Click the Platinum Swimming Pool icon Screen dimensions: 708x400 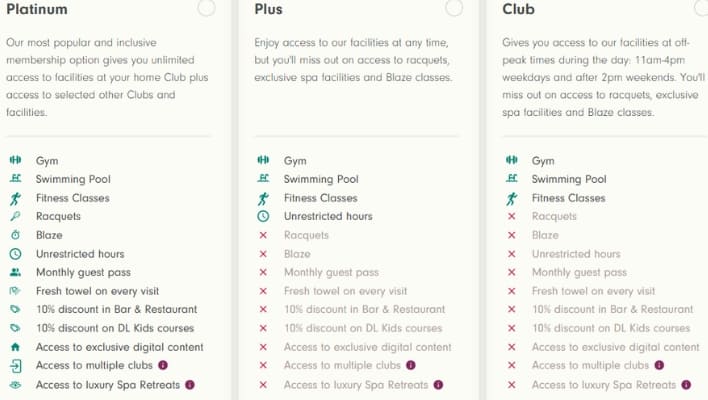click(x=15, y=180)
